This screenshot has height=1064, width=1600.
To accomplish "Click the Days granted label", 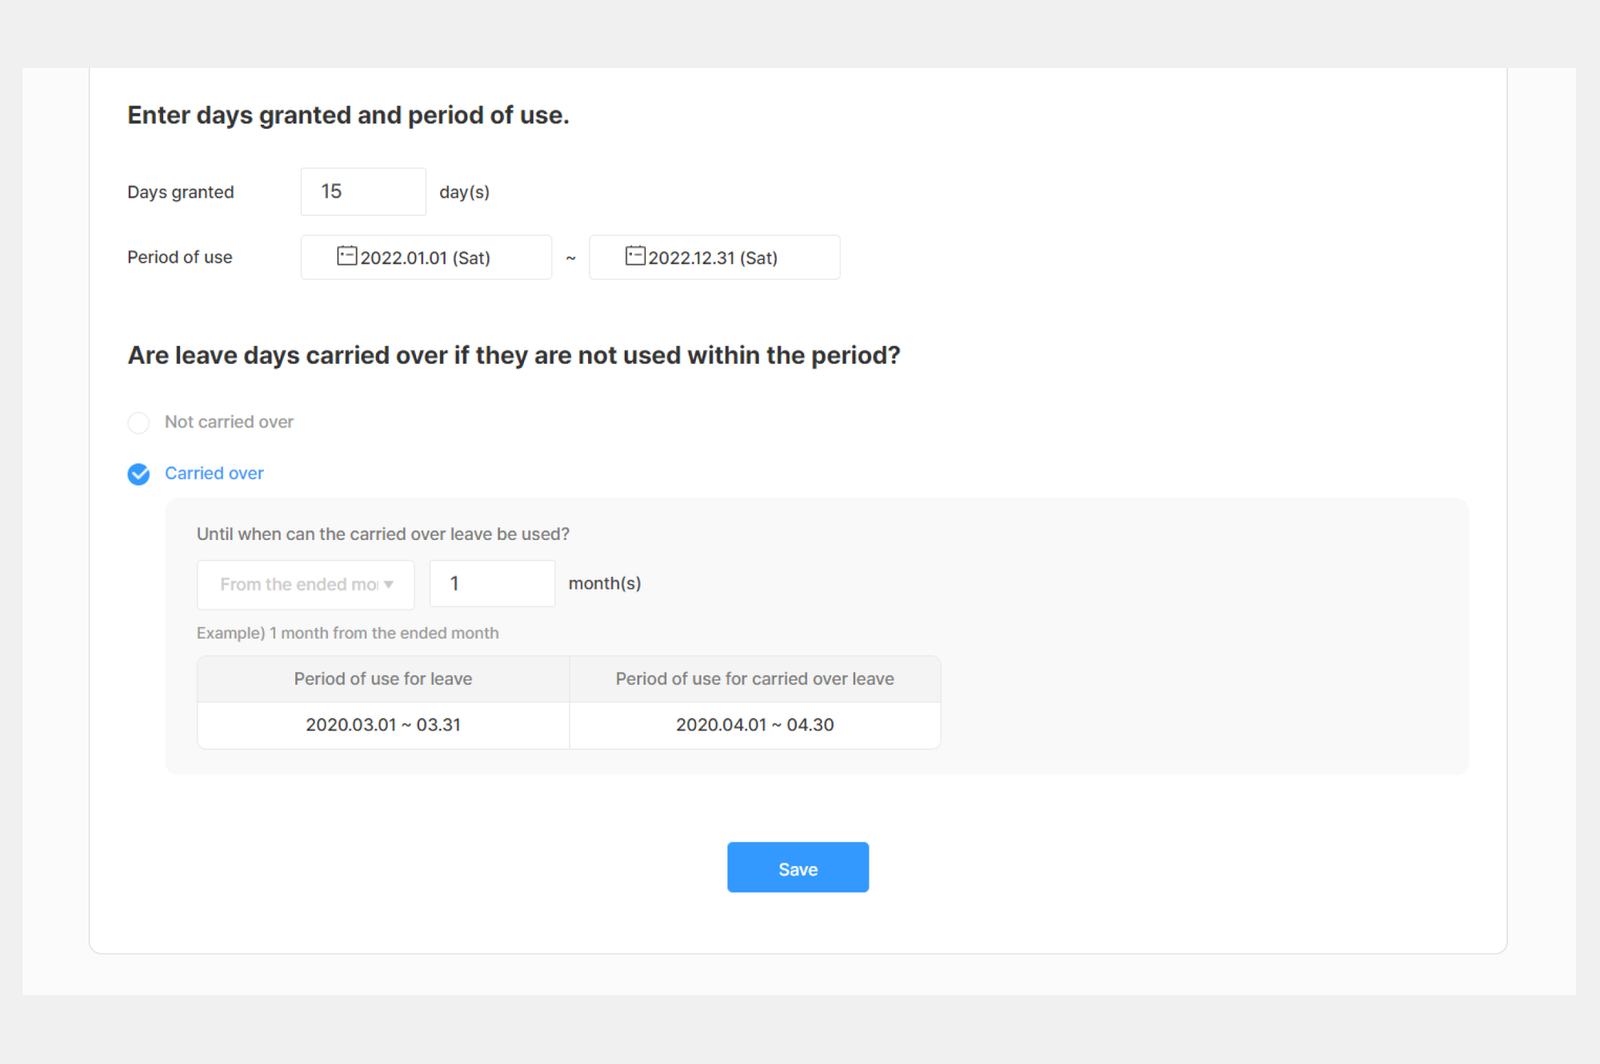I will 181,192.
